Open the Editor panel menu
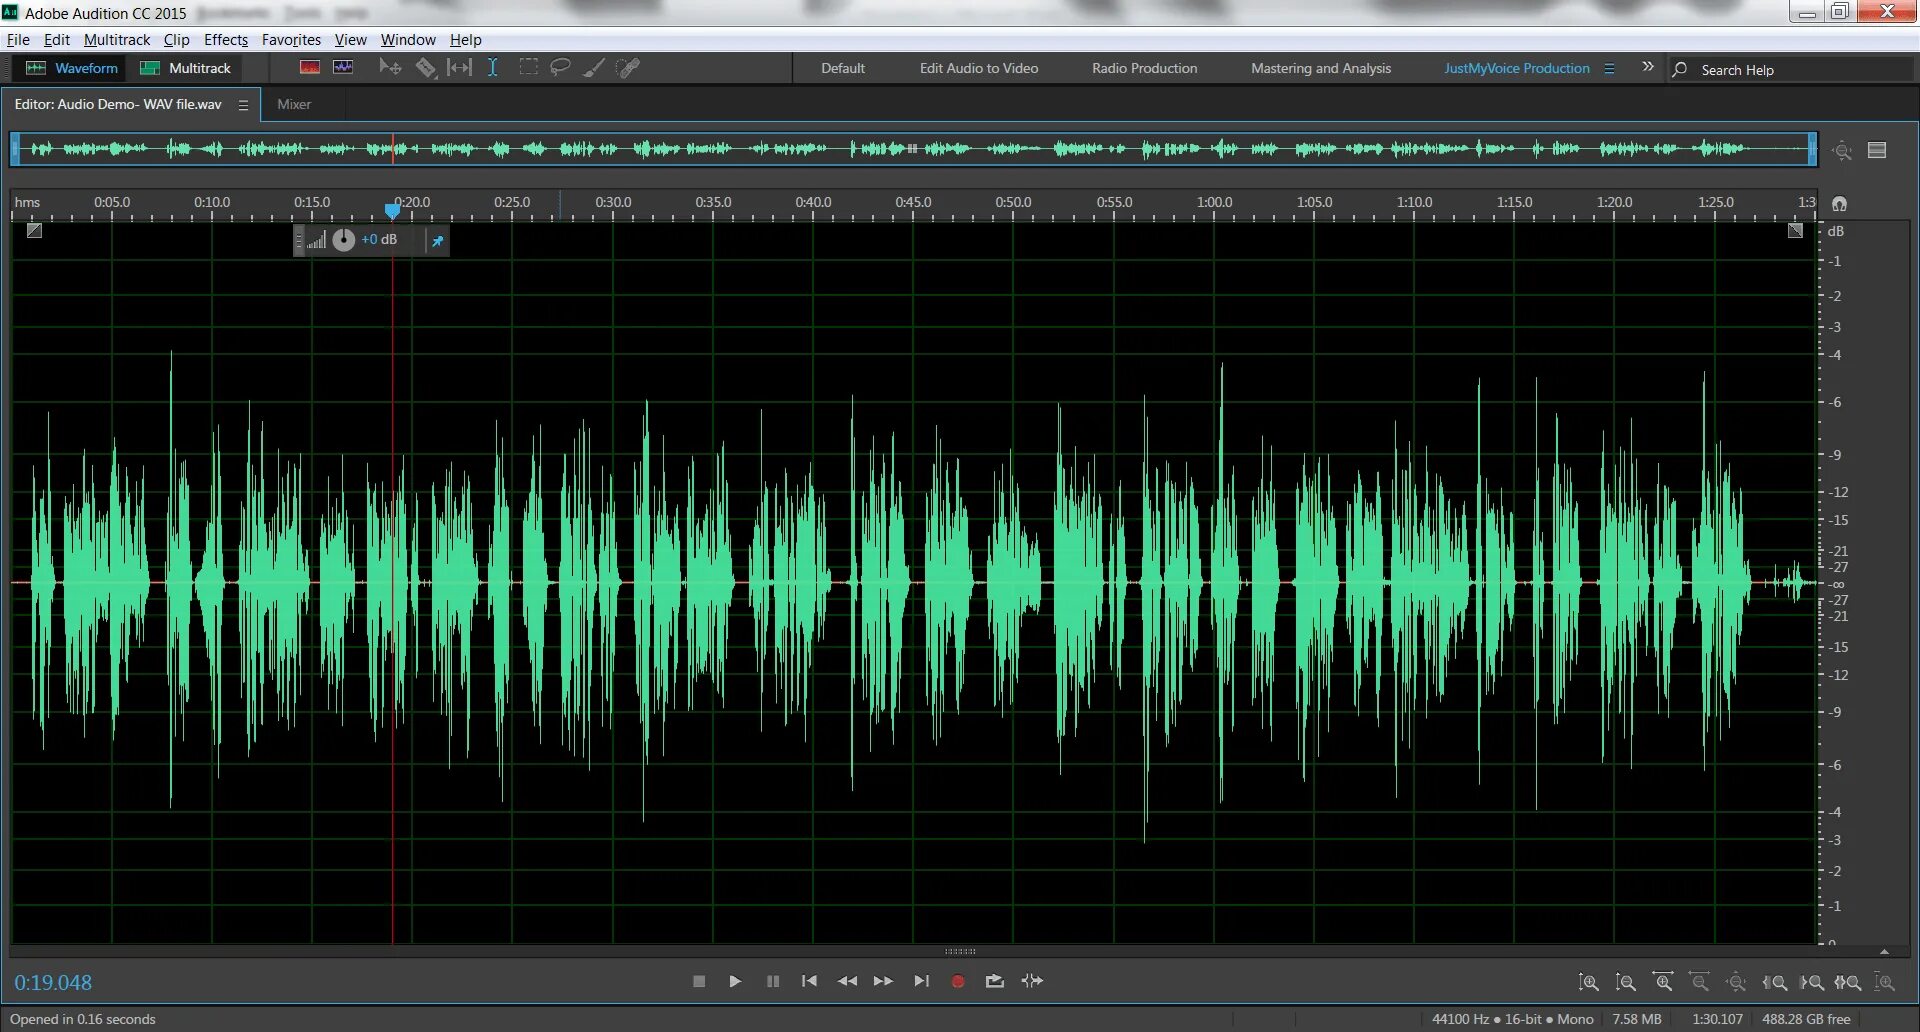1920x1032 pixels. click(x=243, y=104)
